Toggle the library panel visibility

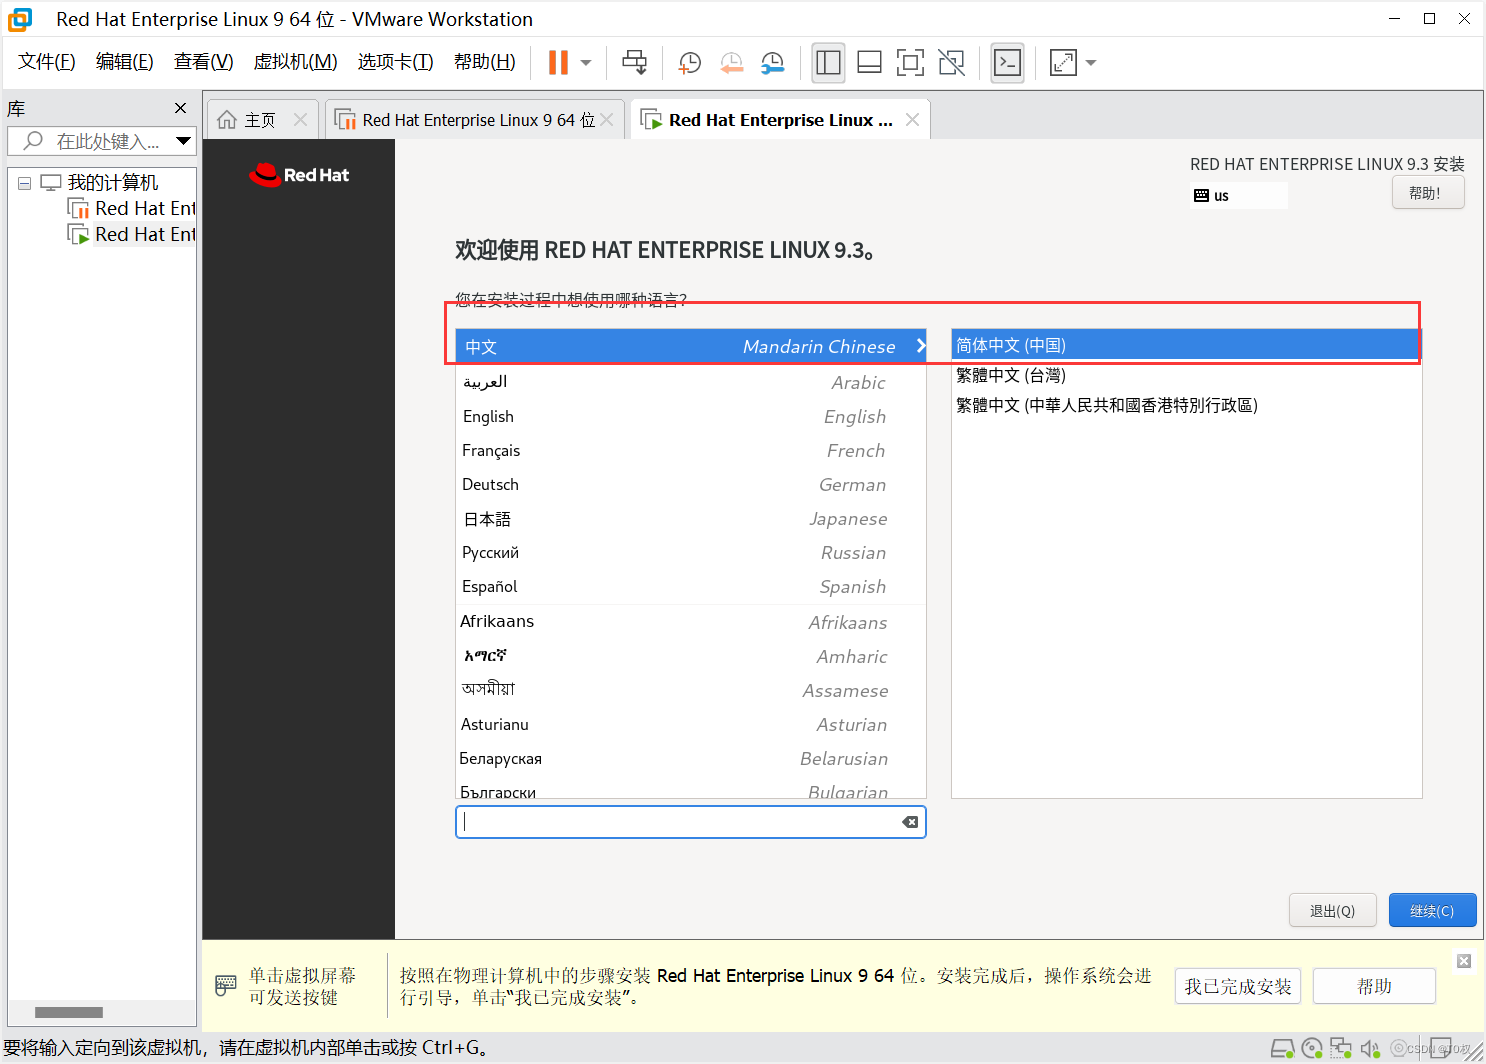point(828,62)
